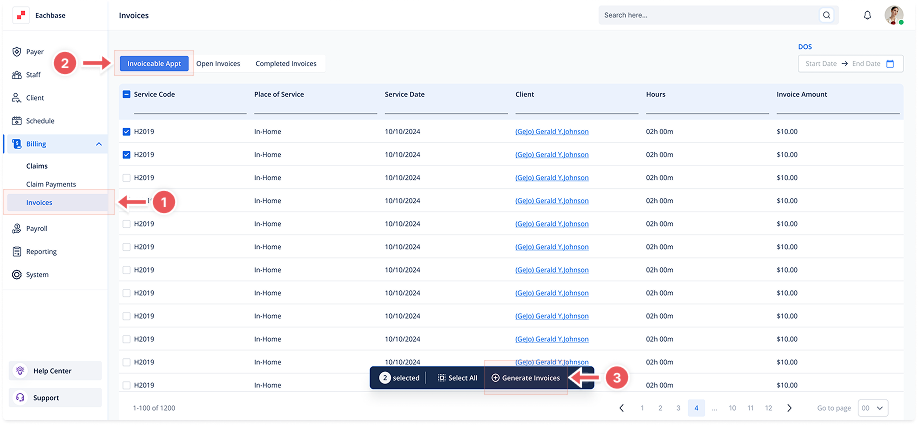This screenshot has width=918, height=425.
Task: Open the Schedule calendar icon in sidebar
Action: [17, 121]
